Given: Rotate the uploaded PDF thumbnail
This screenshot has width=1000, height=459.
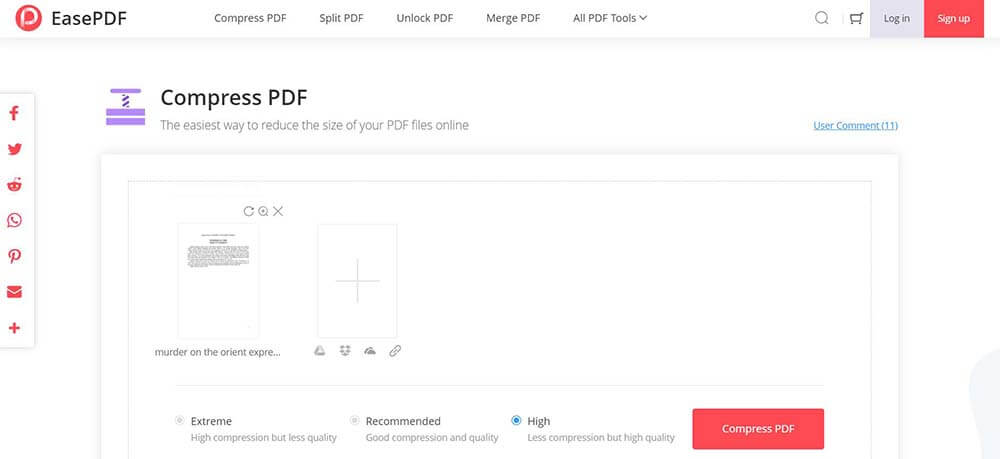Looking at the screenshot, I should coord(248,211).
